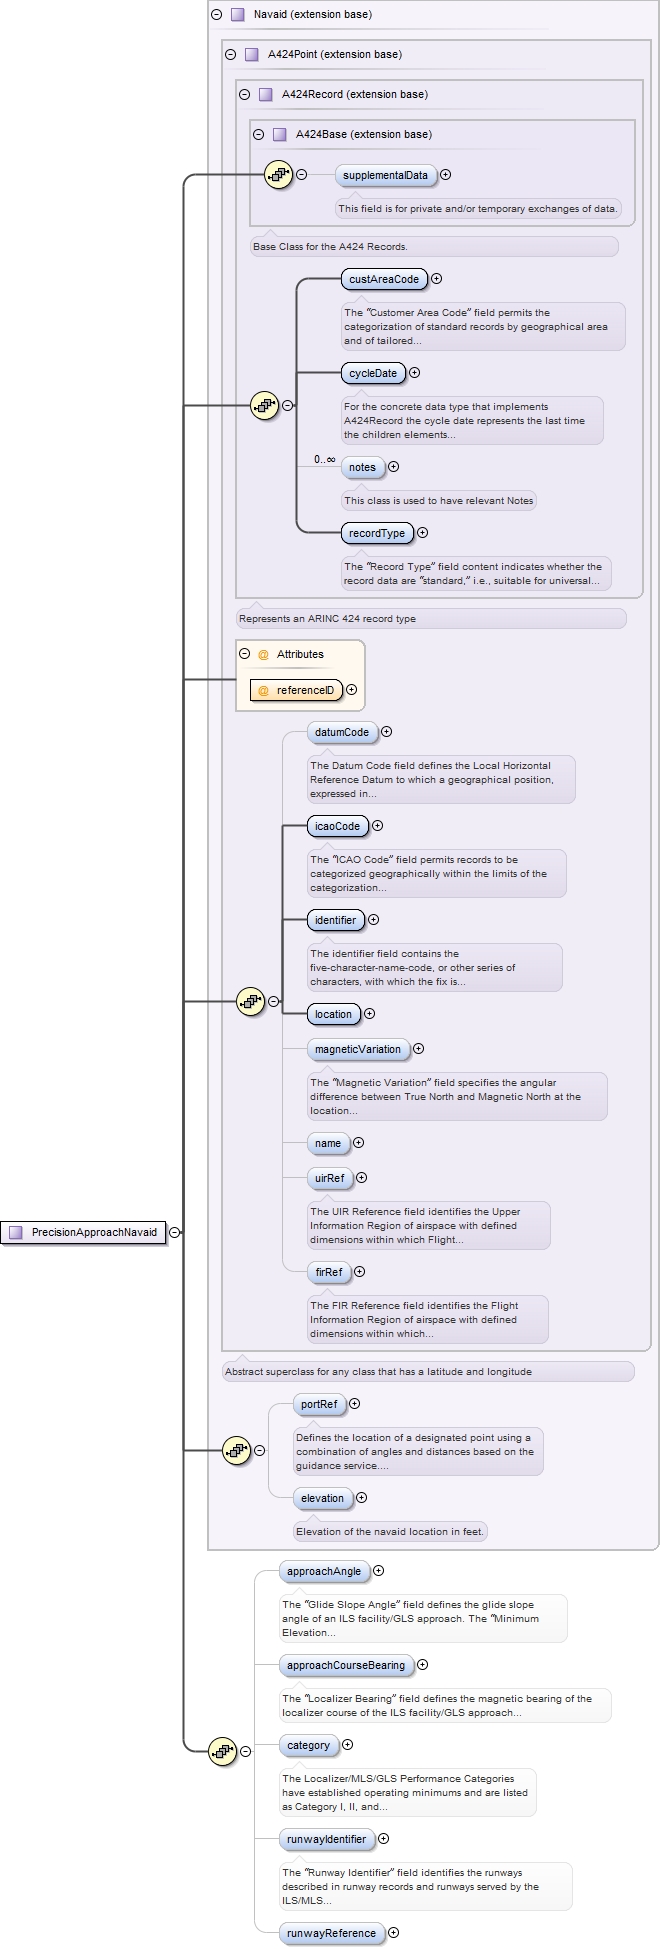This screenshot has width=661, height=1949.
Task: Collapse the Attributes group
Action: [x=245, y=654]
